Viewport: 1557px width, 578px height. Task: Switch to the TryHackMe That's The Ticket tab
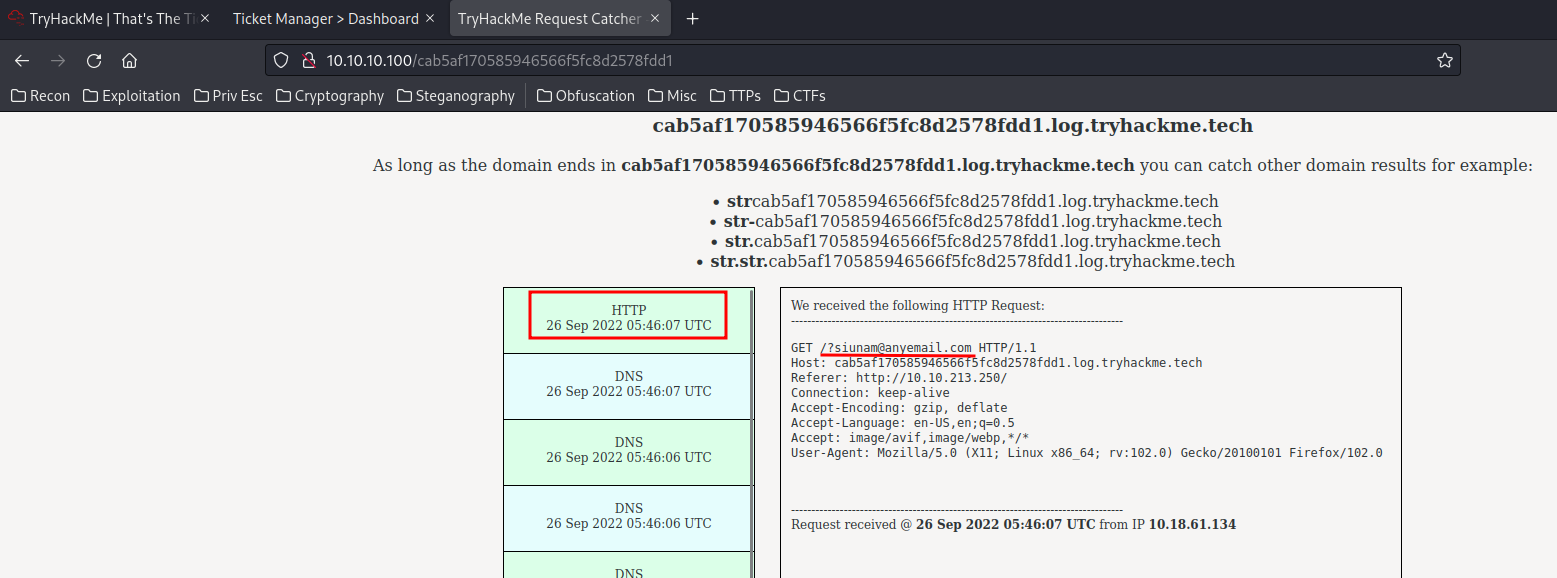(111, 18)
